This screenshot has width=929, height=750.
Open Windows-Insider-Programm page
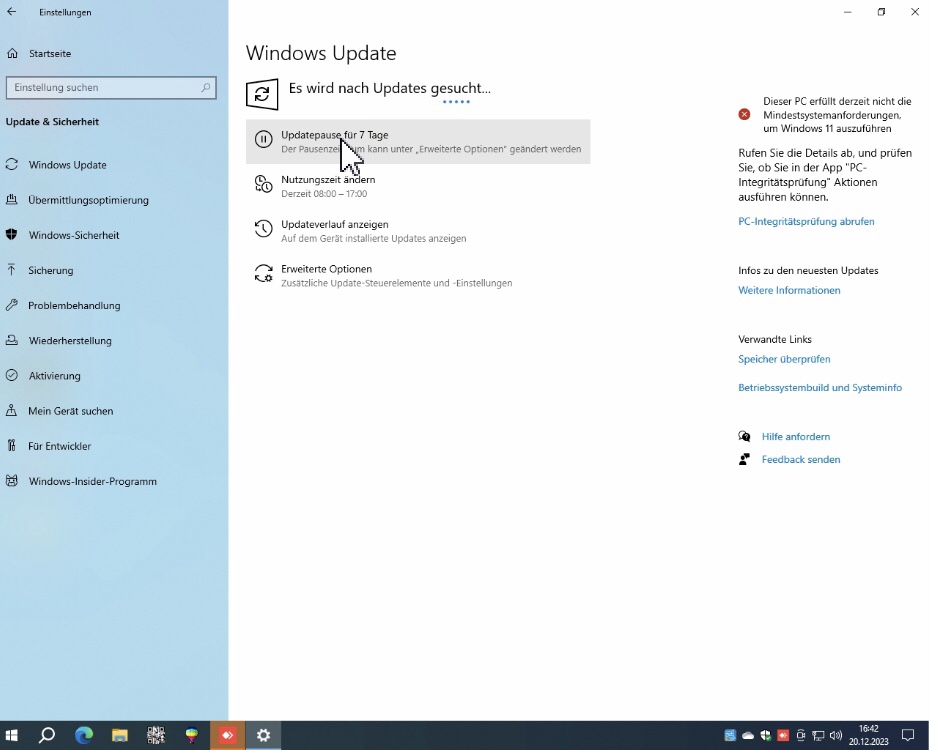(x=92, y=482)
